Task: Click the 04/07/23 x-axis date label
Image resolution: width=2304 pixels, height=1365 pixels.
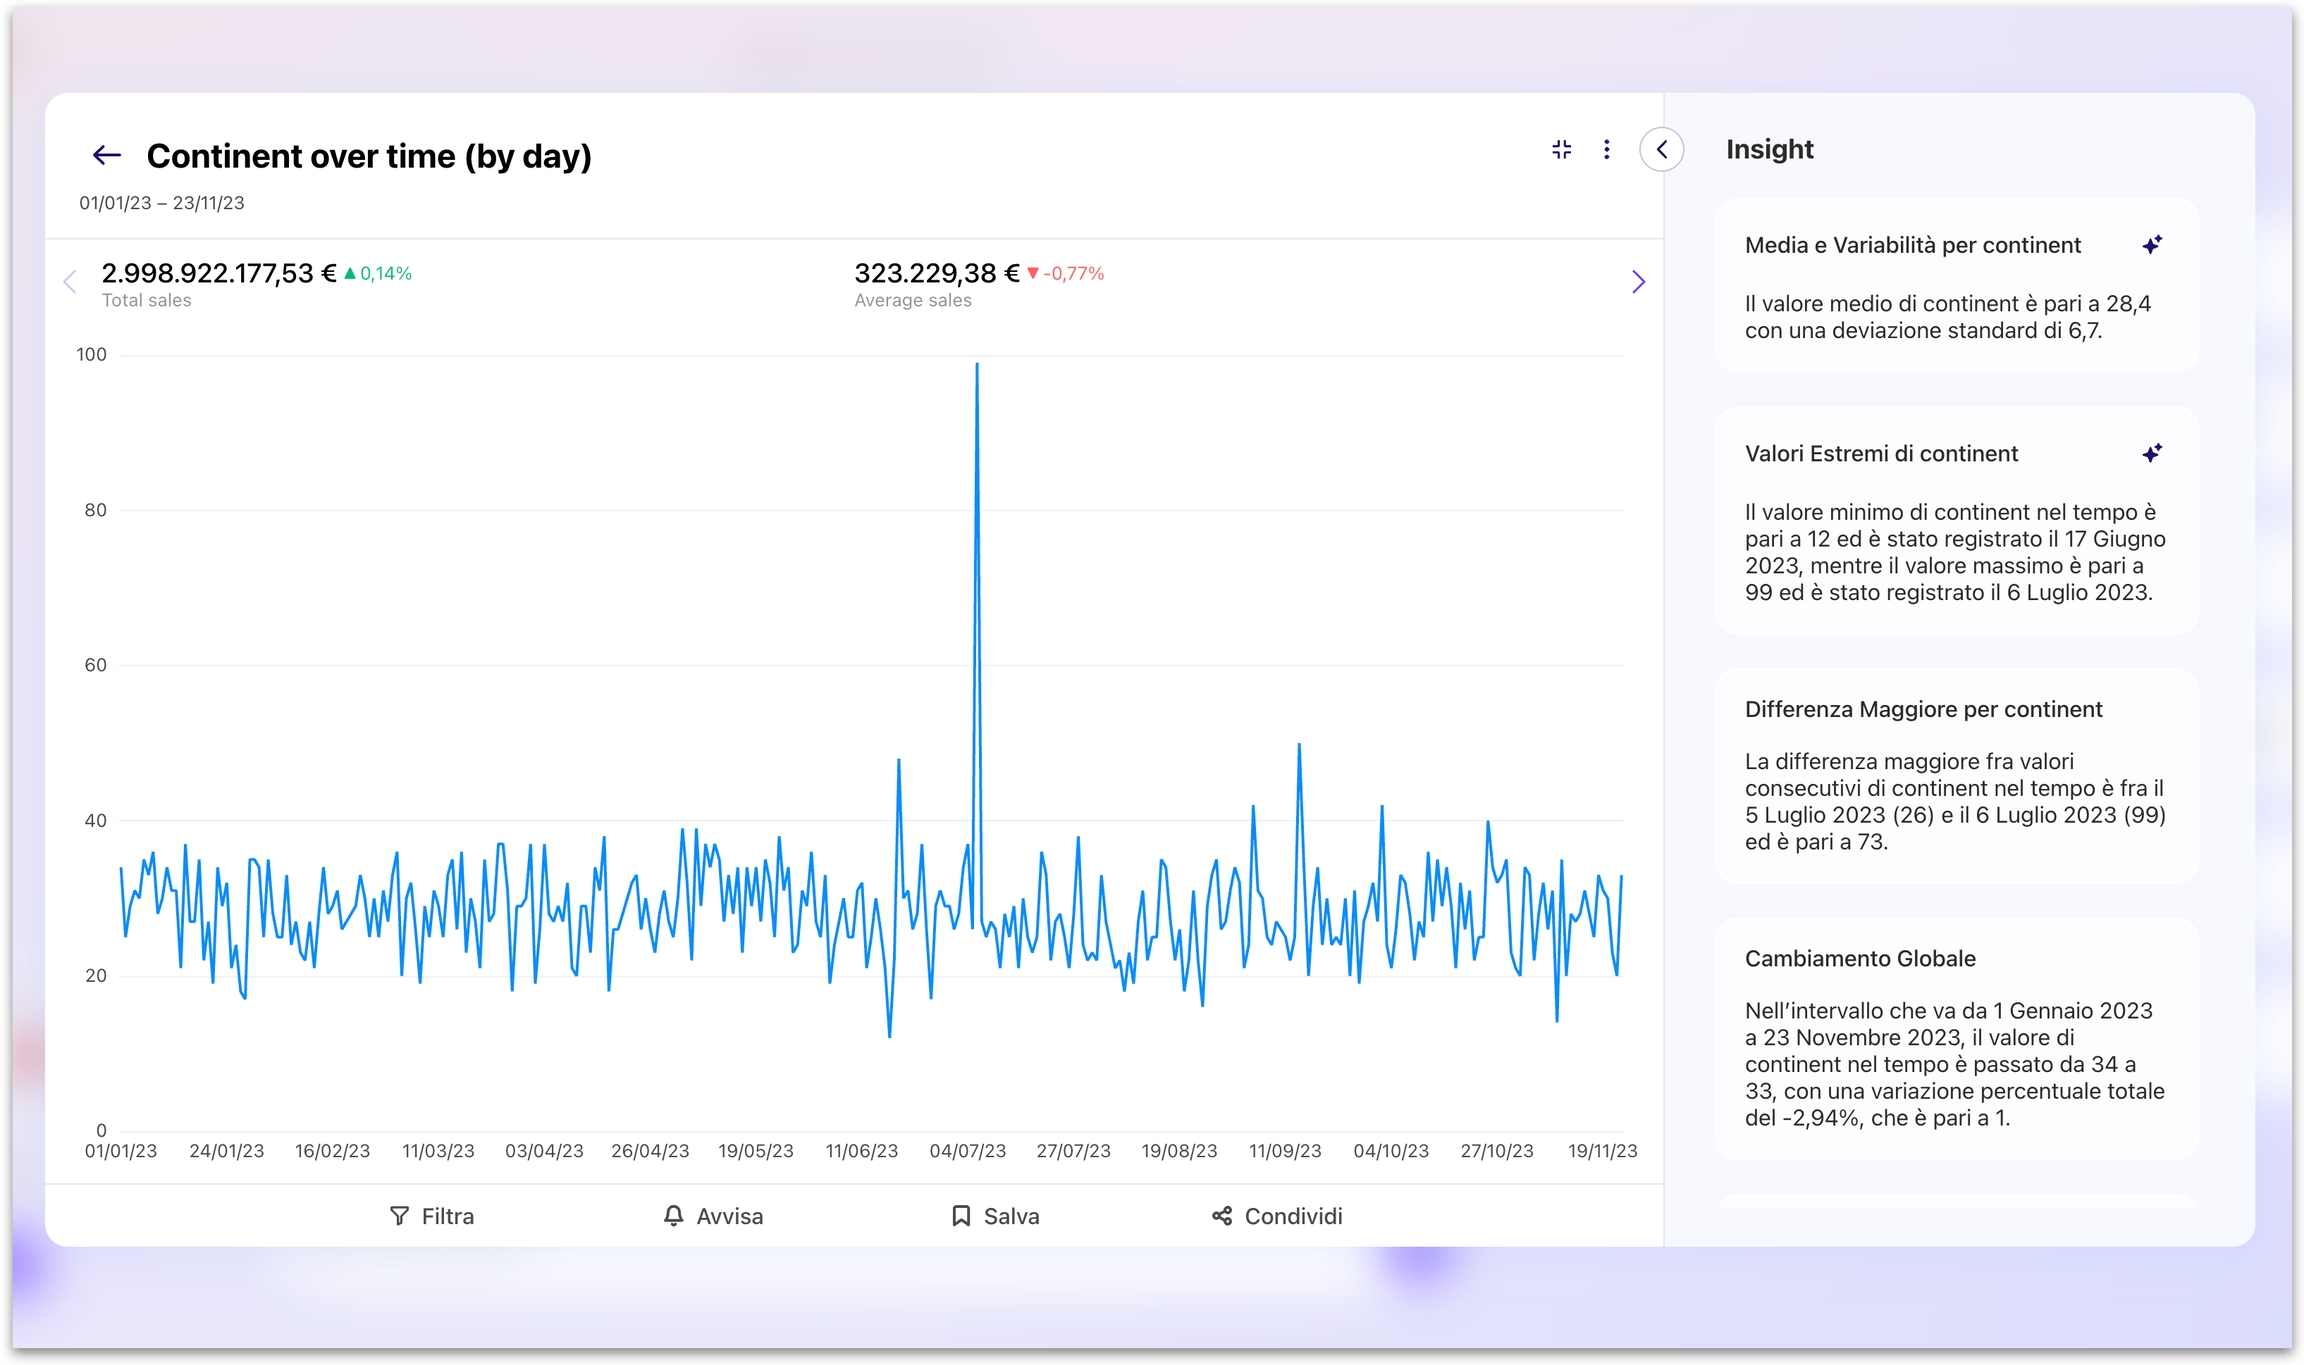Action: click(x=967, y=1151)
